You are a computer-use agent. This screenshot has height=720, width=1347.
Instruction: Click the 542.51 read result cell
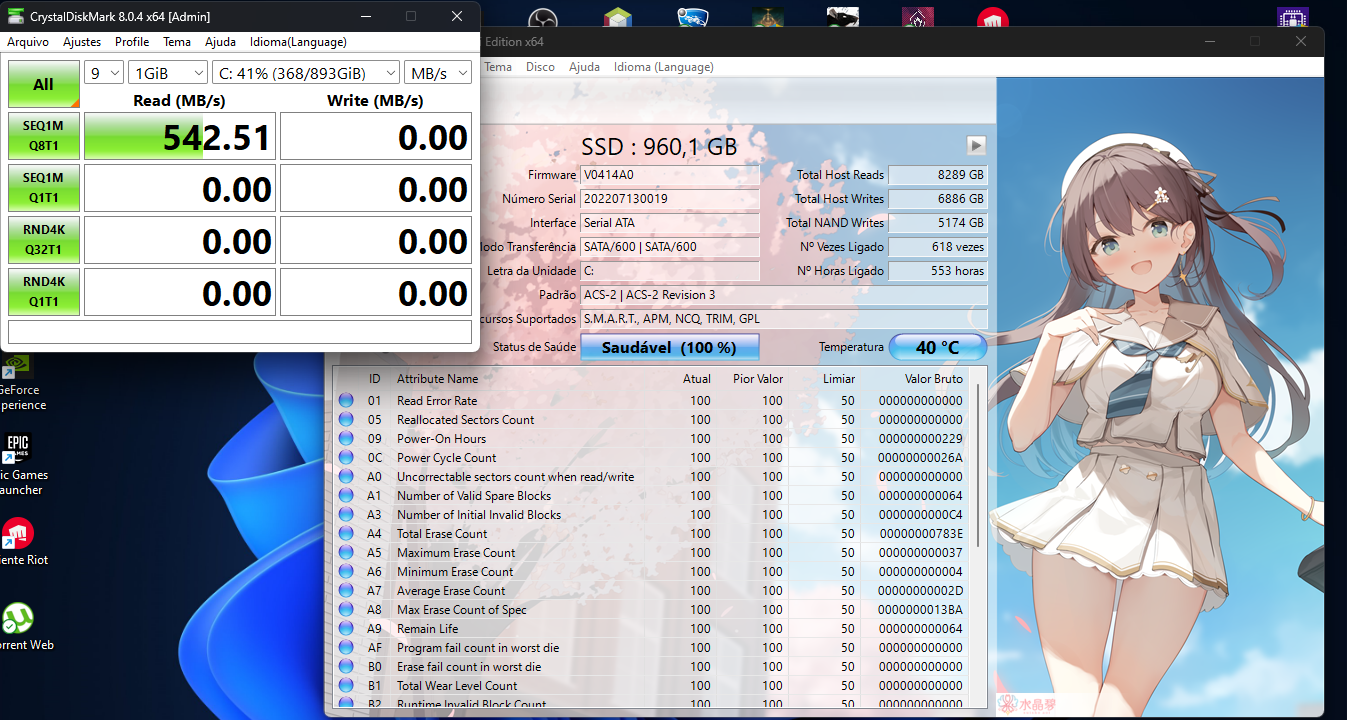[180, 136]
